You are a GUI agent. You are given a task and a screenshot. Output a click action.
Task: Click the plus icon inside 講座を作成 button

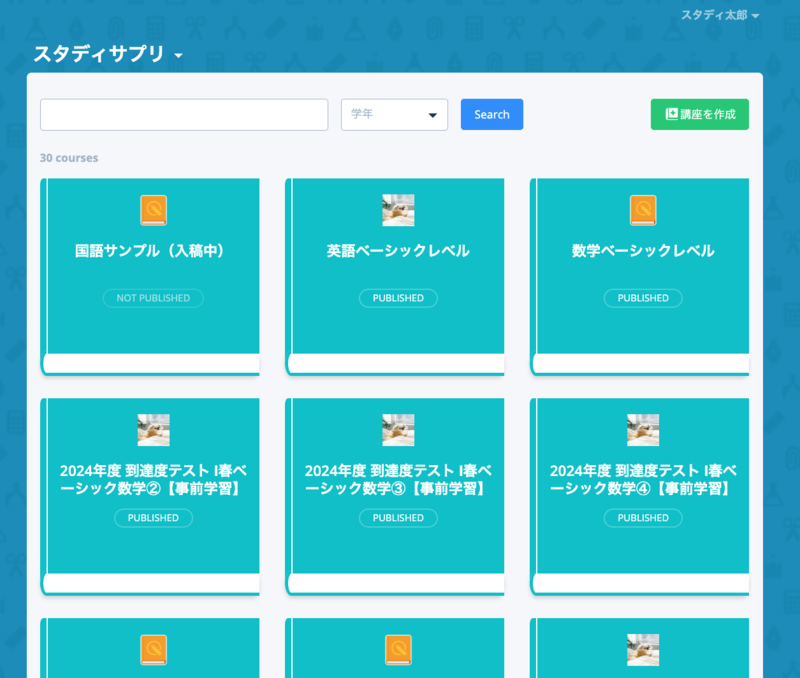(671, 114)
